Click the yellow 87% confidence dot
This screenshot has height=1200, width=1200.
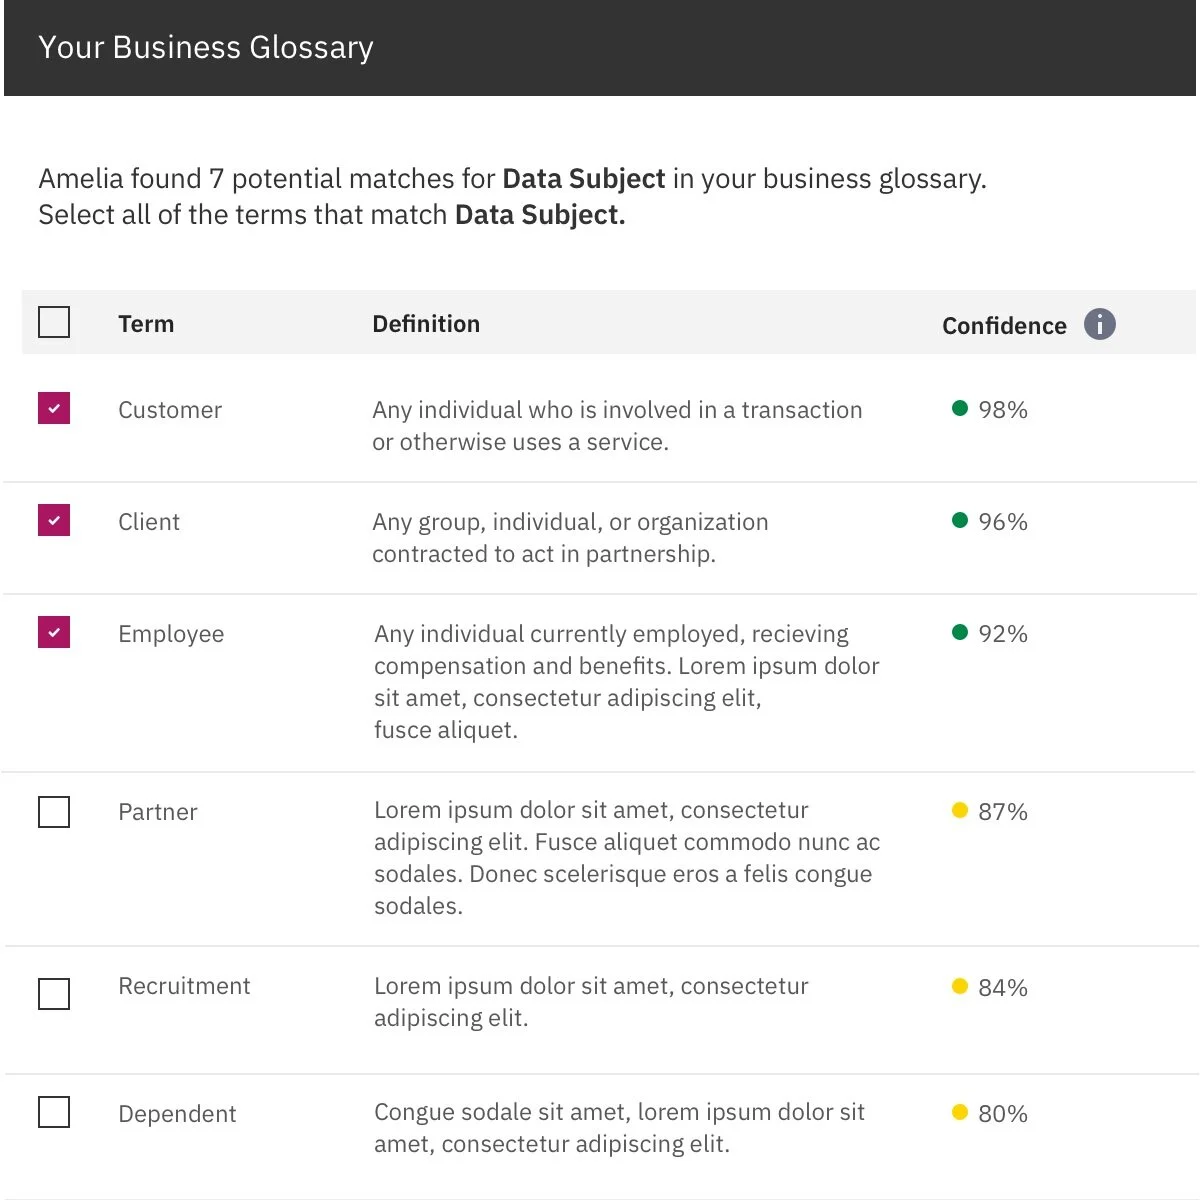tap(960, 810)
